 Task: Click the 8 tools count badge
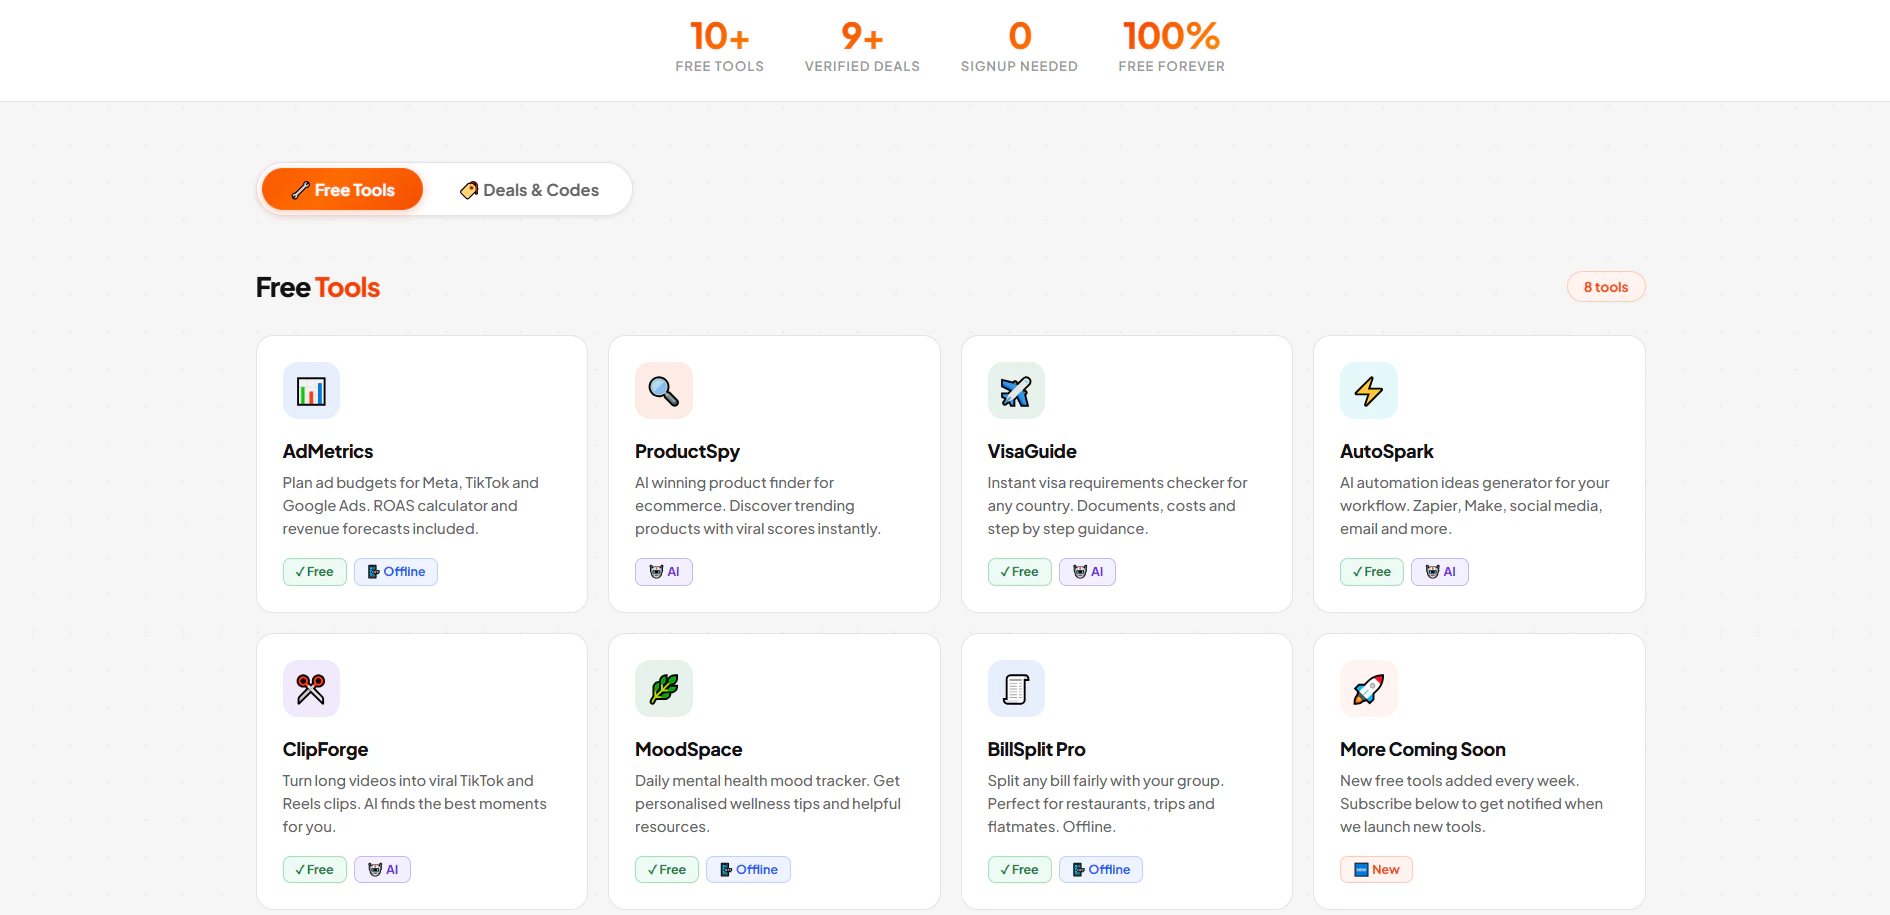tap(1606, 287)
